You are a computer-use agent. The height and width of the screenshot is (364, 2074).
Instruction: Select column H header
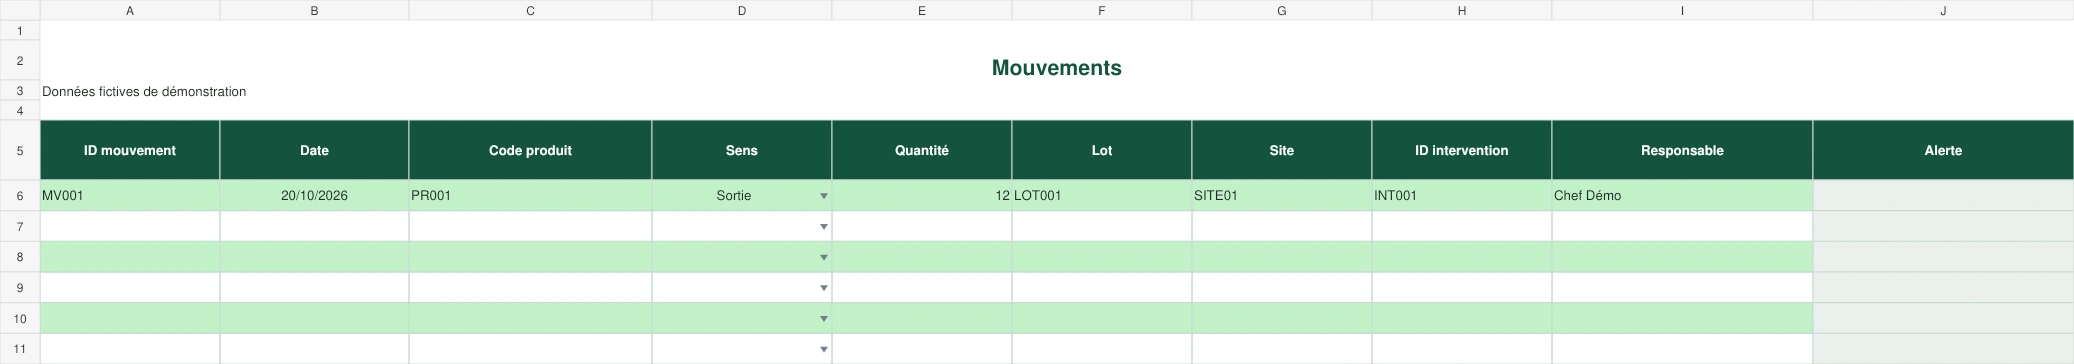click(1462, 10)
